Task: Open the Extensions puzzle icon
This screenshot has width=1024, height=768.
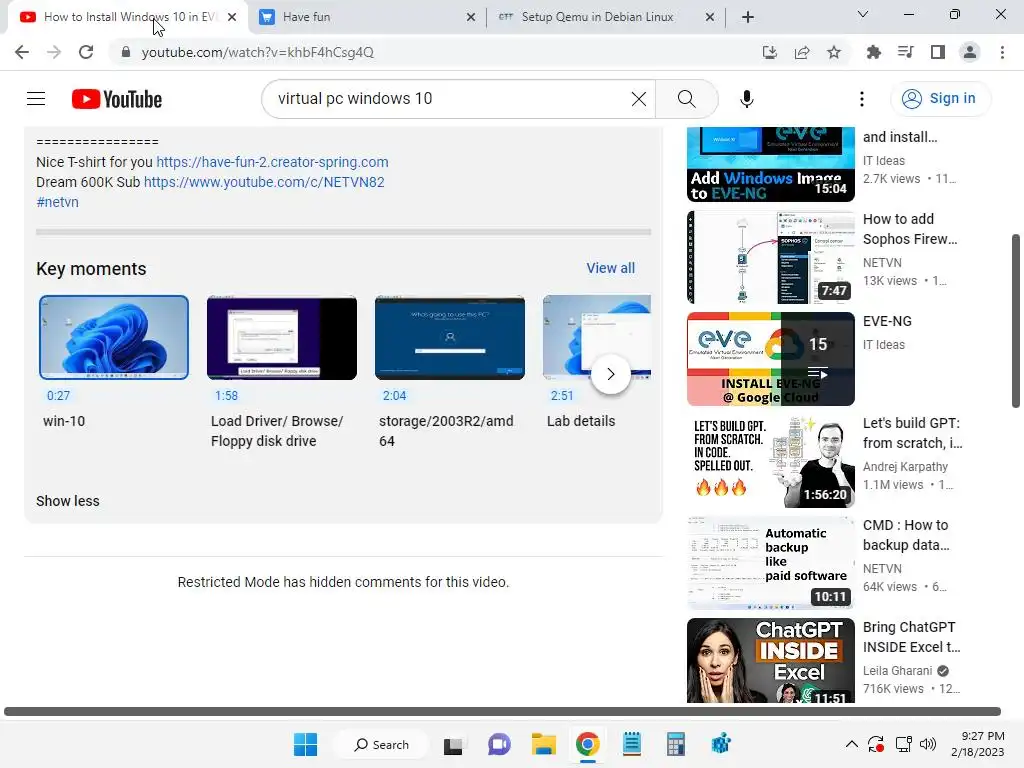Action: click(873, 52)
